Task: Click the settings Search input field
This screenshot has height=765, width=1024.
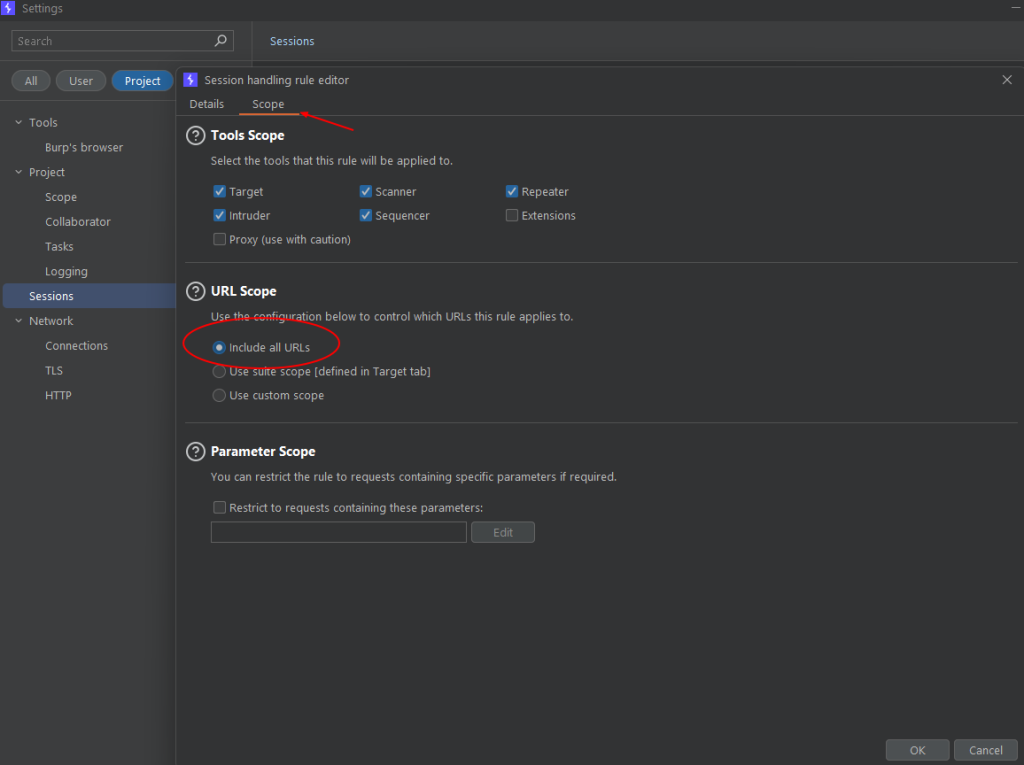Action: [x=122, y=41]
